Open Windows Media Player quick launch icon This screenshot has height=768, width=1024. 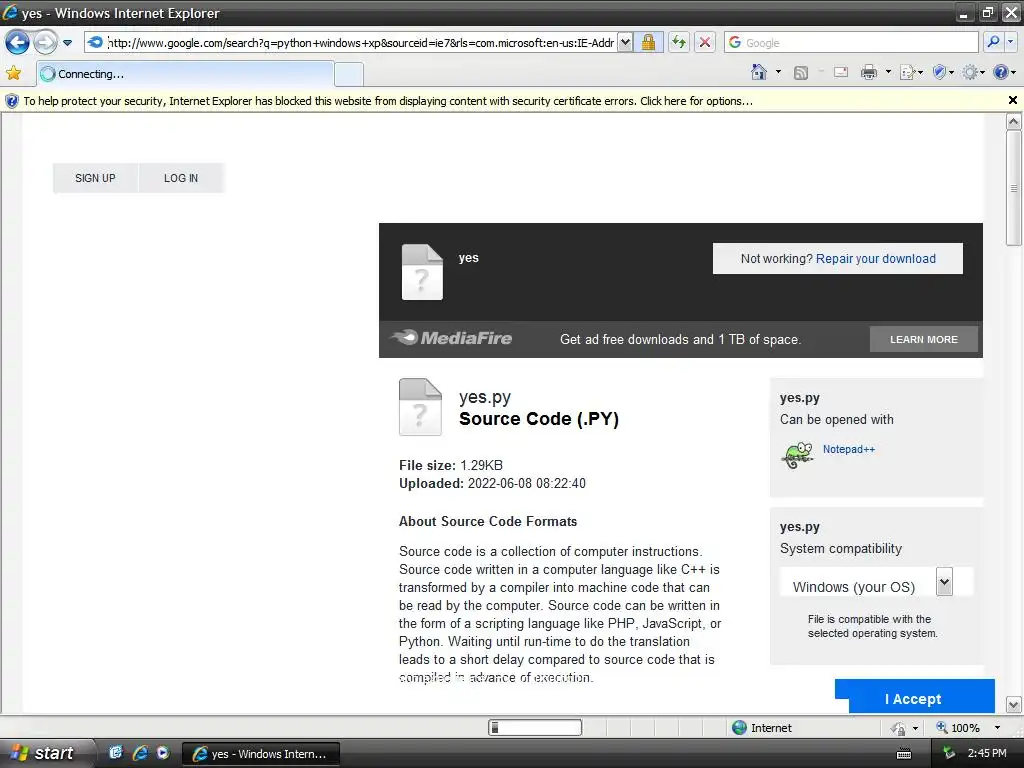tap(163, 753)
